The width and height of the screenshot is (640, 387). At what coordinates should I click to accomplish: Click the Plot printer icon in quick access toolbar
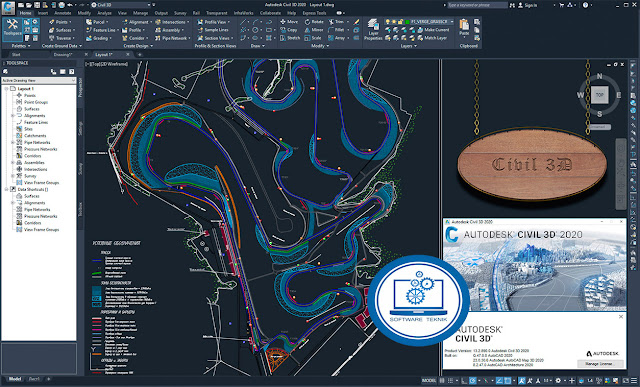click(x=61, y=5)
